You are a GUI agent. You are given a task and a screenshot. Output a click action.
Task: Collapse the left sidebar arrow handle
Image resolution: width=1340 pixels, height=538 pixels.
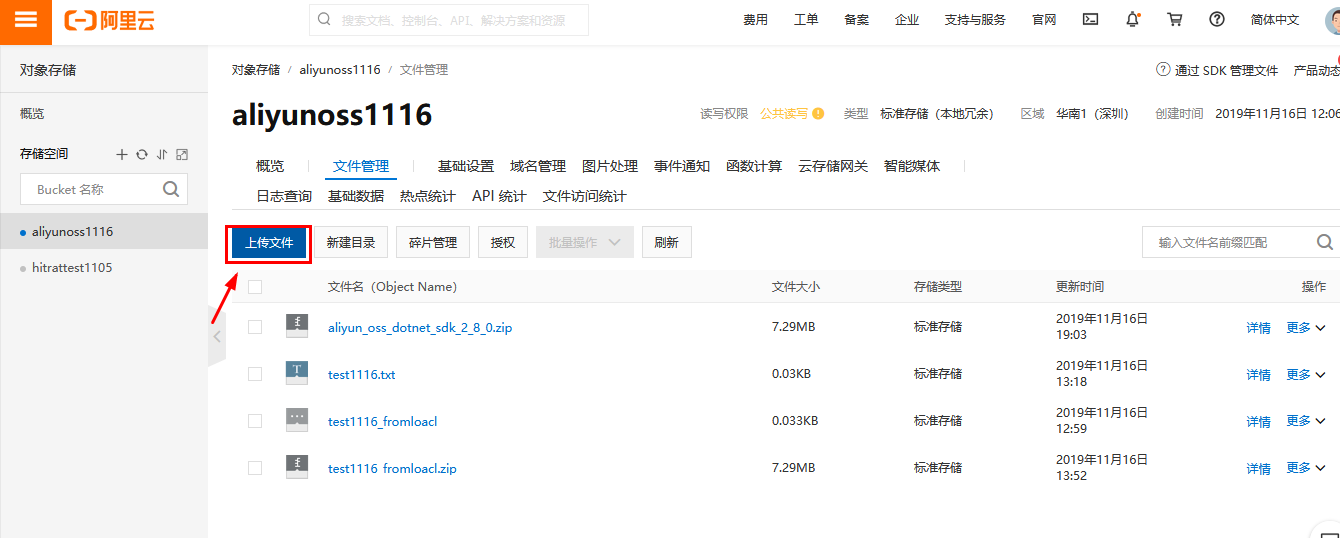pos(217,337)
